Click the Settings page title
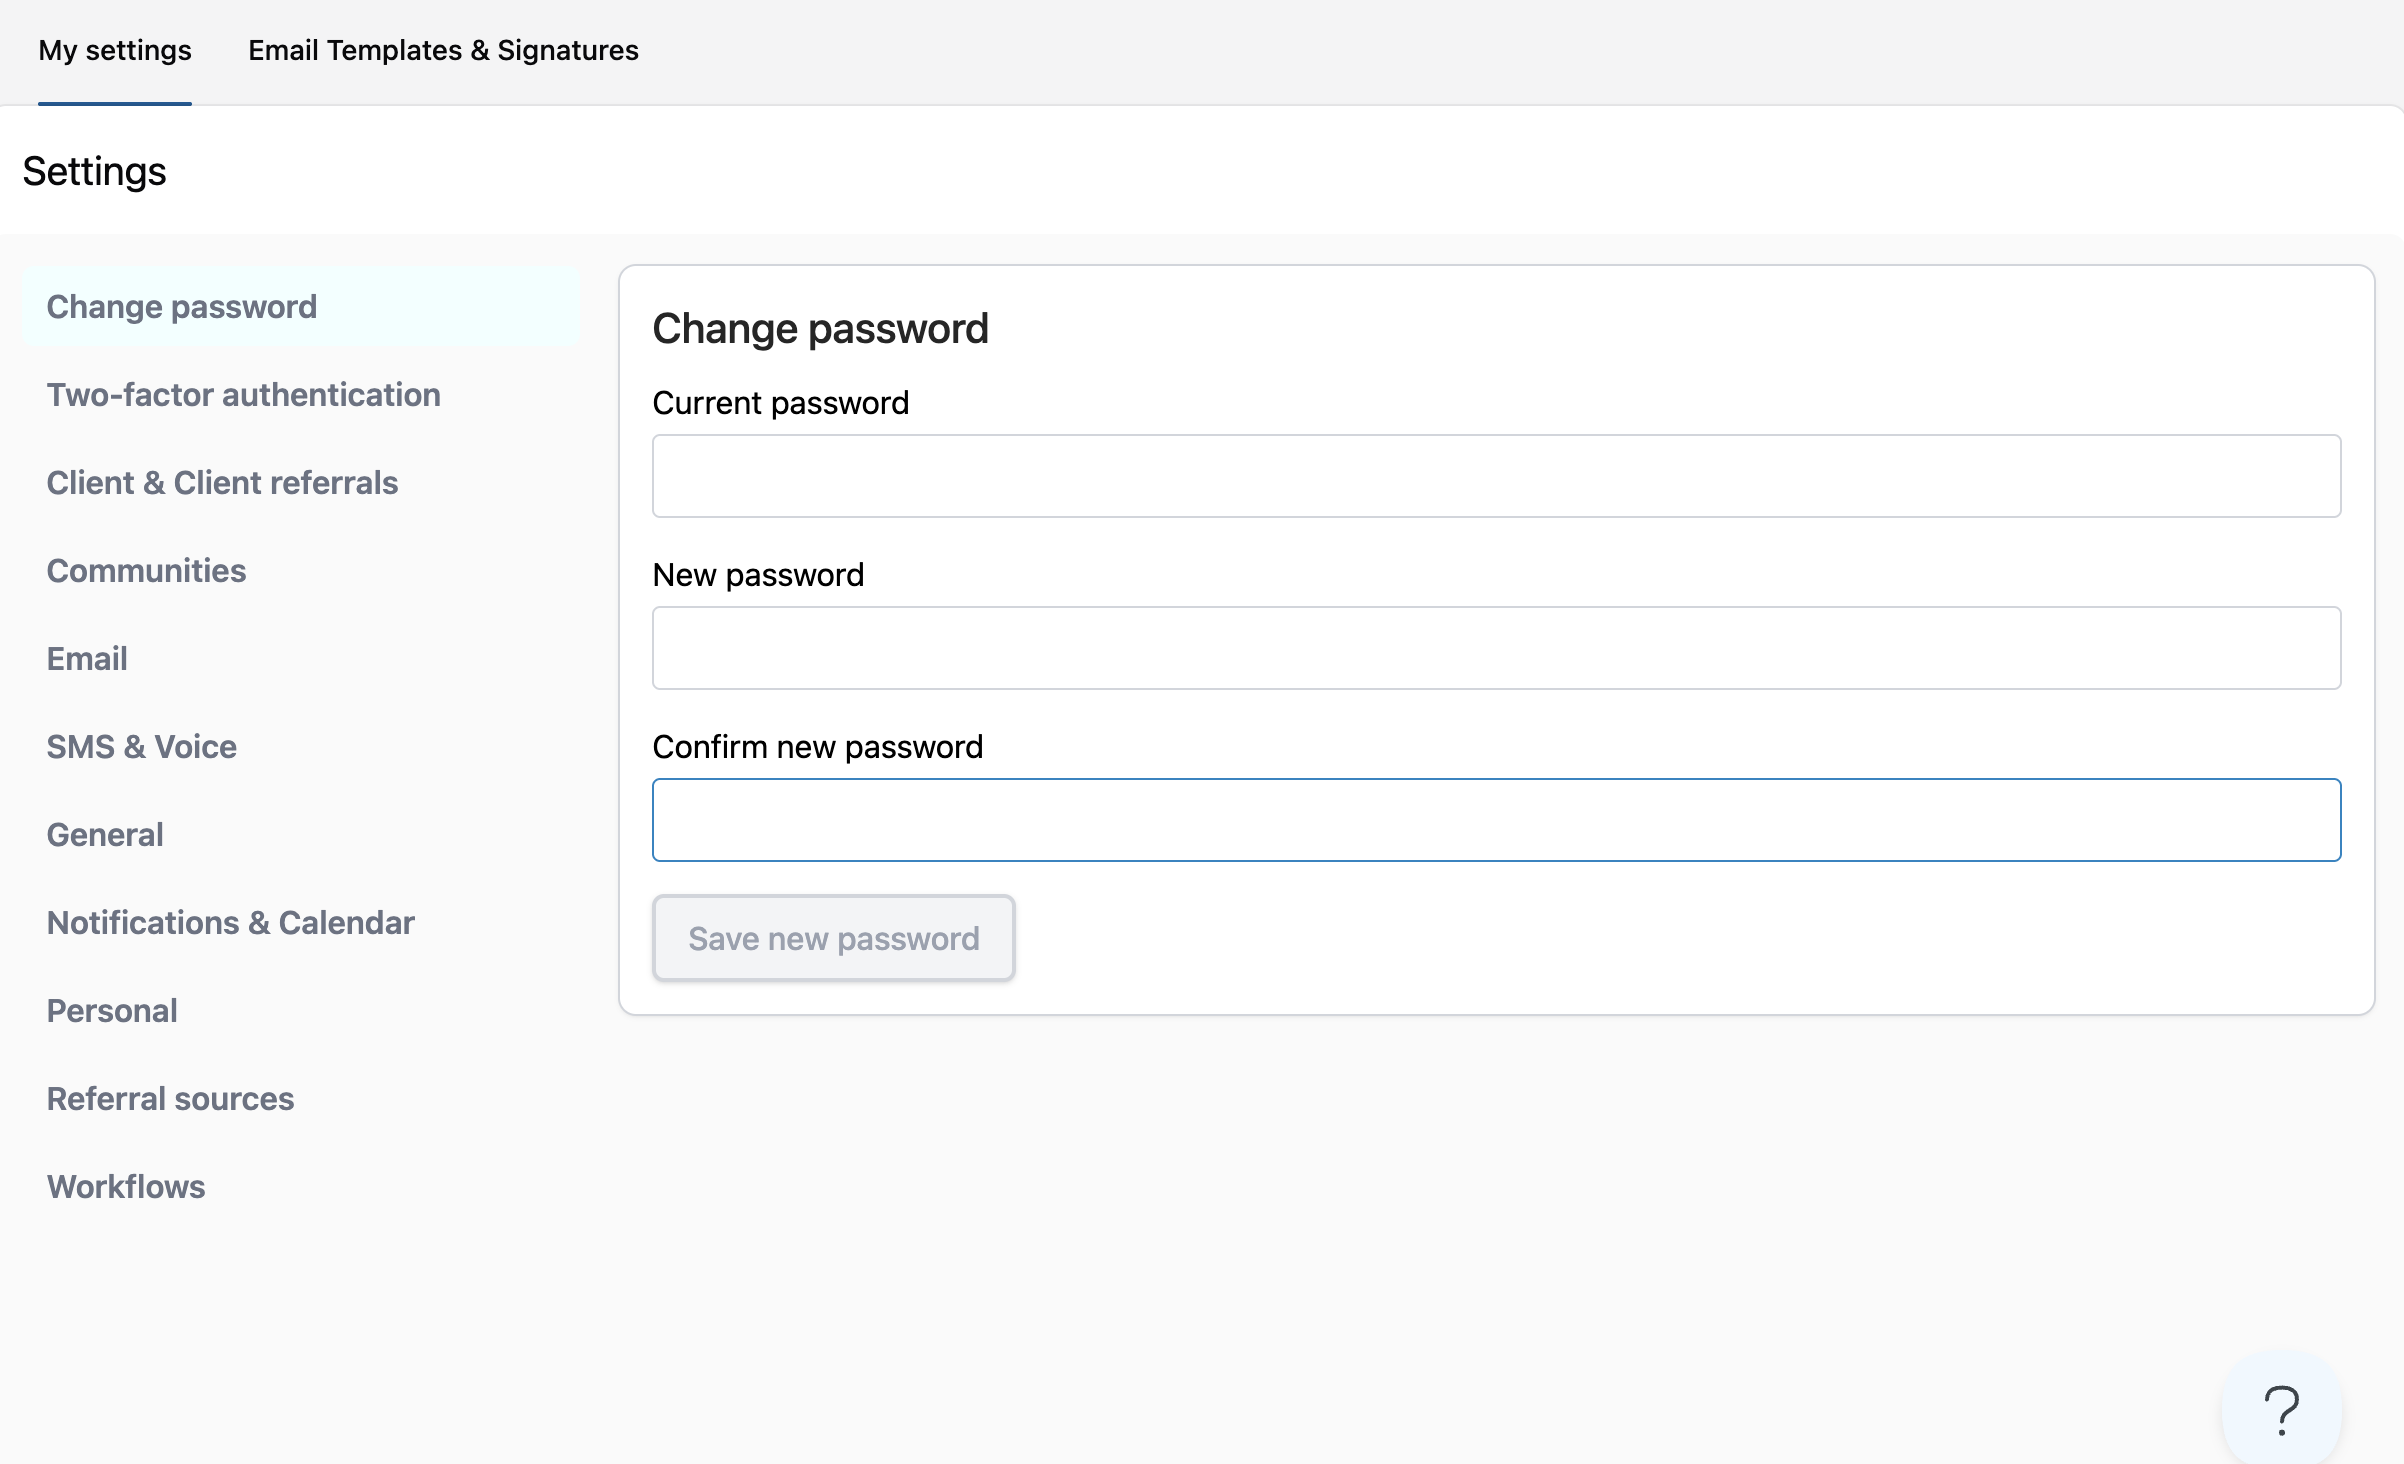This screenshot has width=2404, height=1464. coord(94,172)
